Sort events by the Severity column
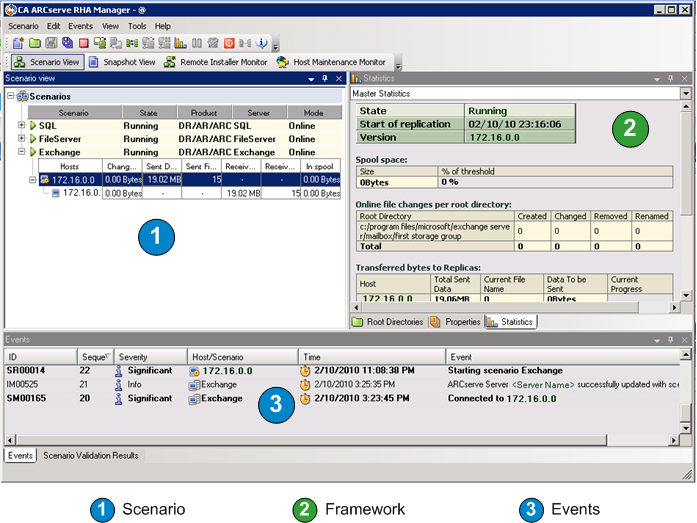 [151, 357]
